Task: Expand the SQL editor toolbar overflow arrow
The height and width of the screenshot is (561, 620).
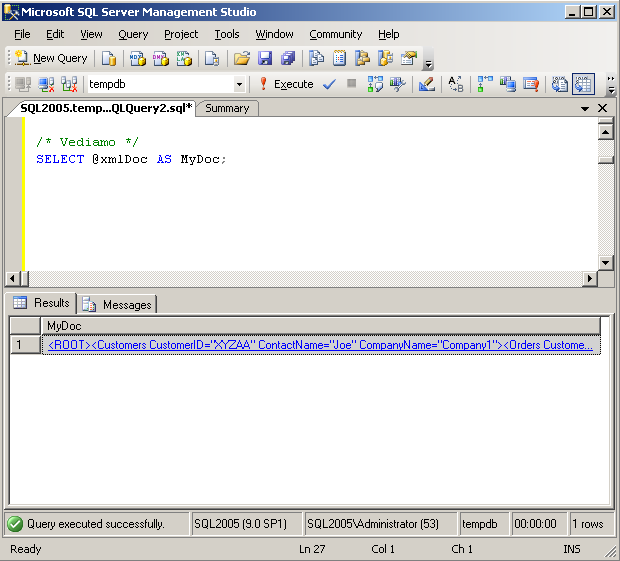Action: [x=611, y=85]
